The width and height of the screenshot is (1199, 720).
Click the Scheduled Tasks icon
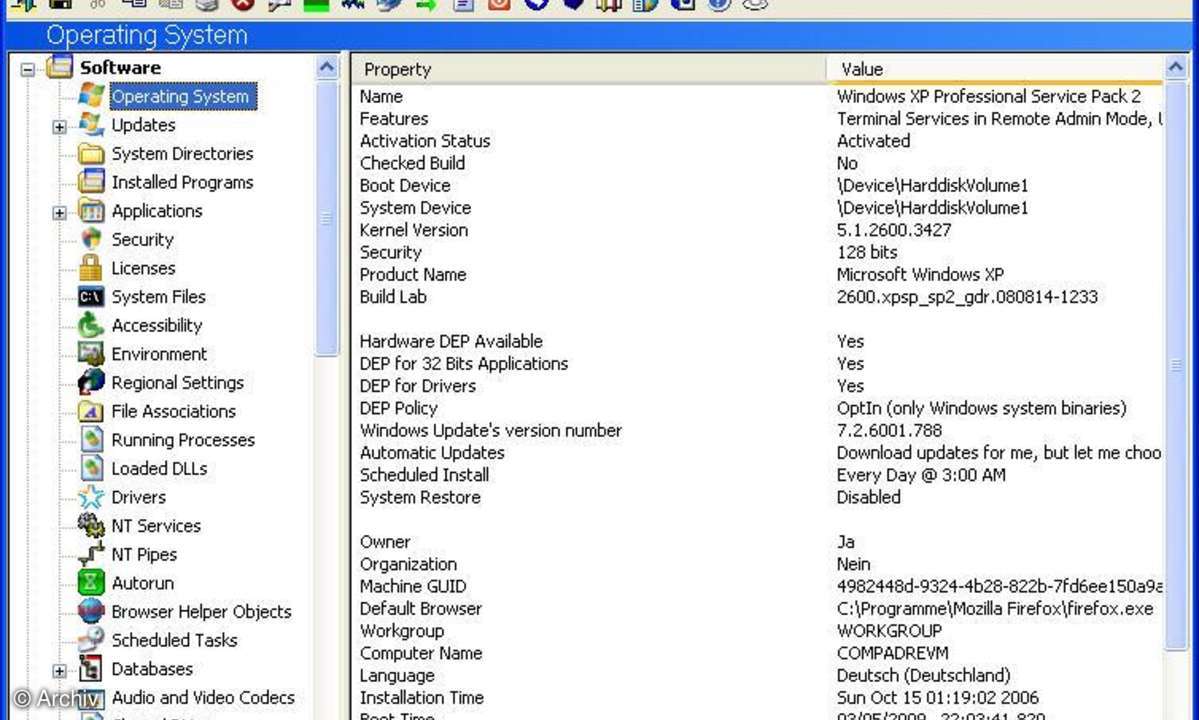(x=91, y=641)
